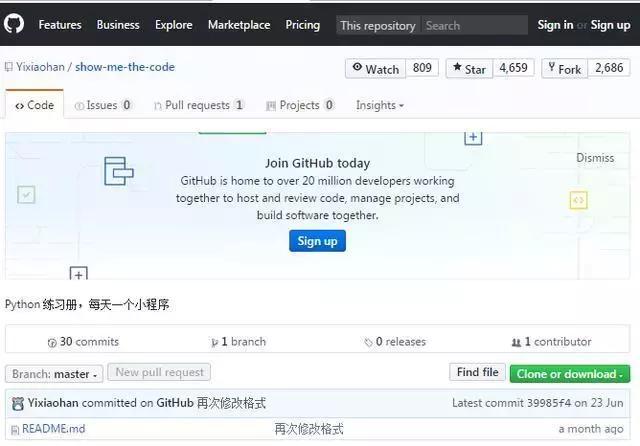
Task: Click the Watch button
Action: (376, 69)
